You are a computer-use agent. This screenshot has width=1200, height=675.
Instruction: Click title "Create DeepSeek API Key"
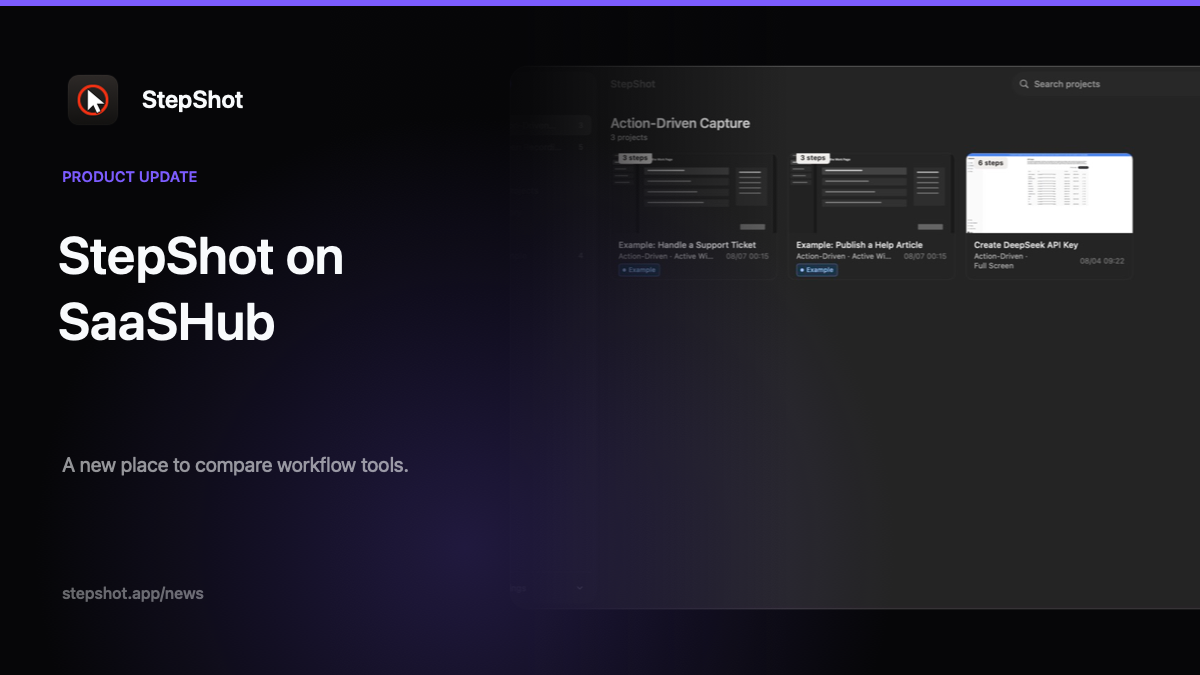coord(1026,245)
